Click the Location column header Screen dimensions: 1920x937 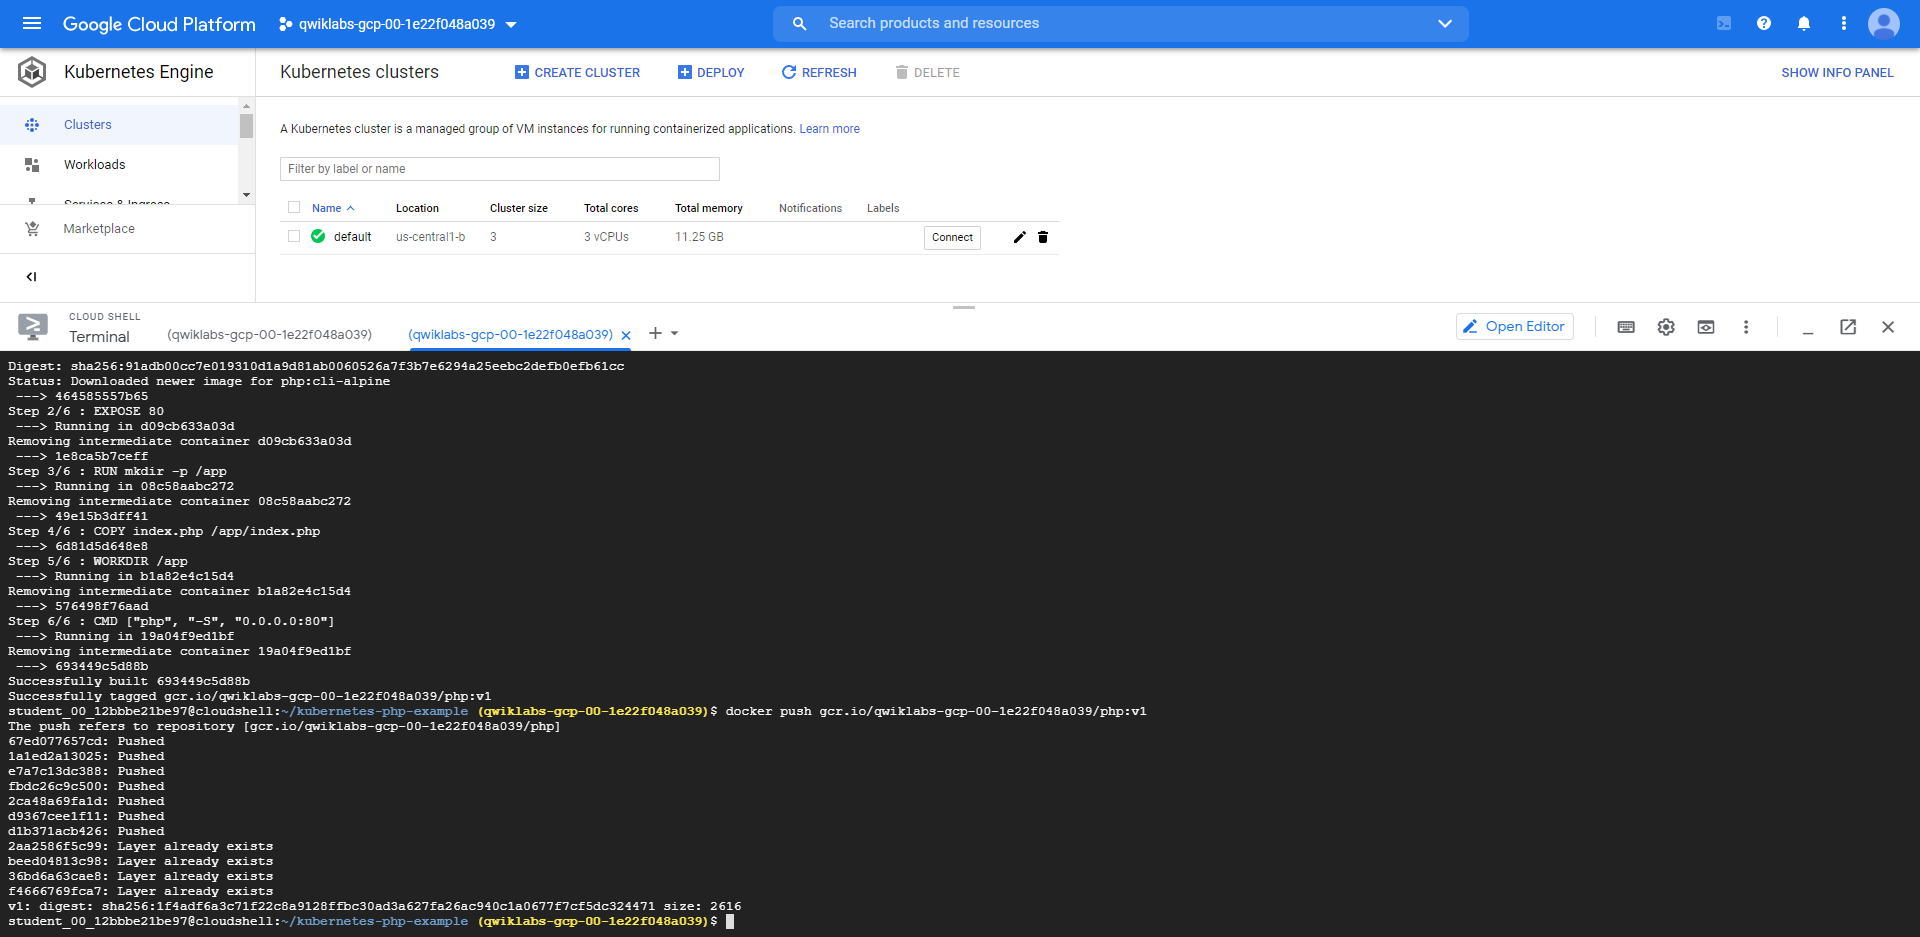[417, 208]
